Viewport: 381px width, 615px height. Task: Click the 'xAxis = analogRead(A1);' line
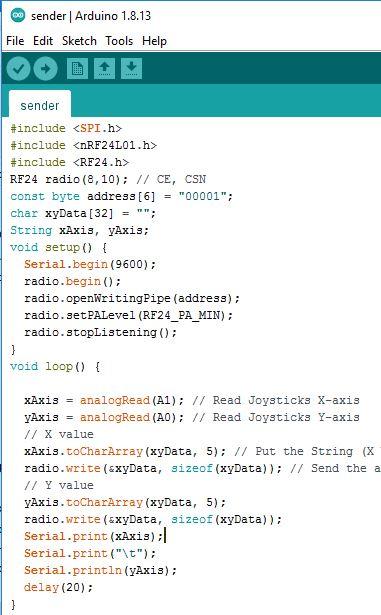click(x=104, y=400)
